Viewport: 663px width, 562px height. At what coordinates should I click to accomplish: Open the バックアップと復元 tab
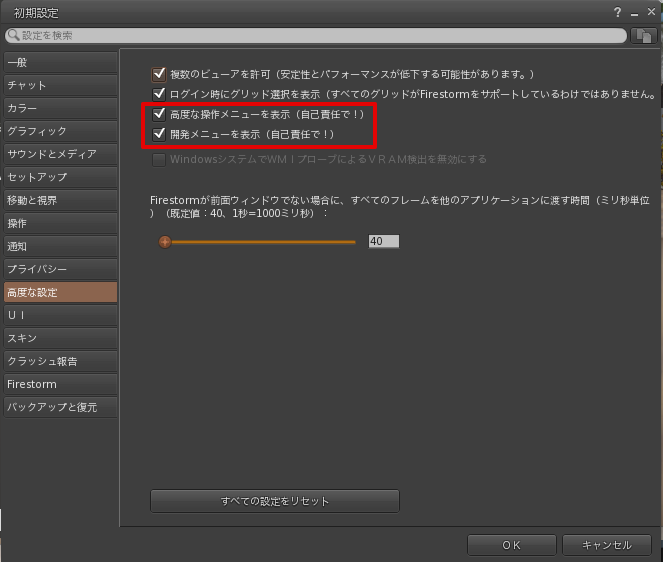tap(60, 407)
